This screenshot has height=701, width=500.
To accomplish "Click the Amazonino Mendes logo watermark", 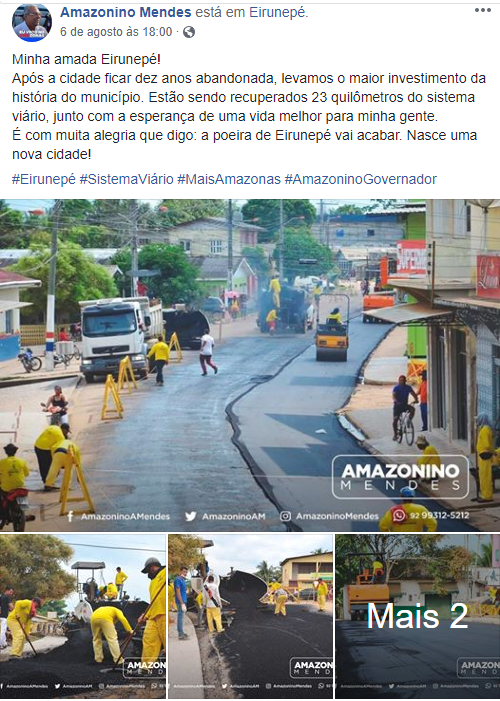I will 400,477.
